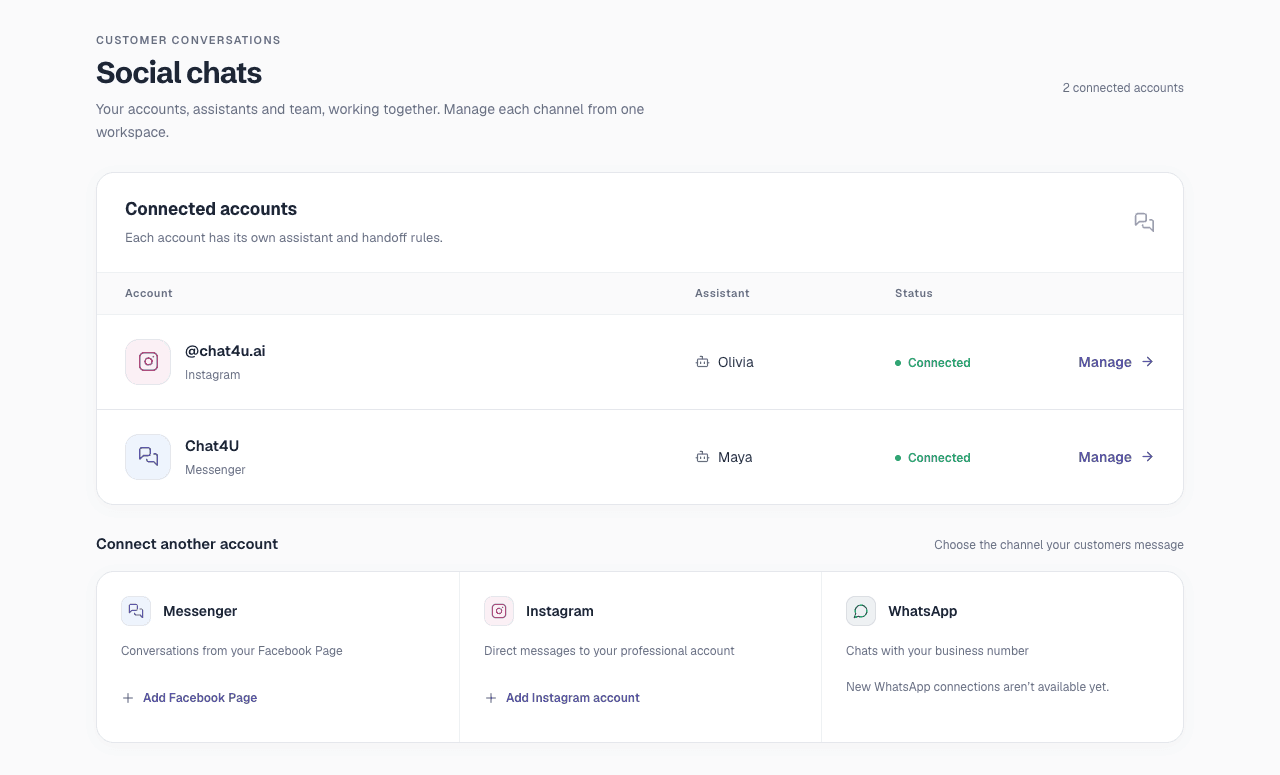Click the CUSTOMER CONVERSATIONS breadcrumb label
This screenshot has width=1280, height=775.
coord(188,40)
